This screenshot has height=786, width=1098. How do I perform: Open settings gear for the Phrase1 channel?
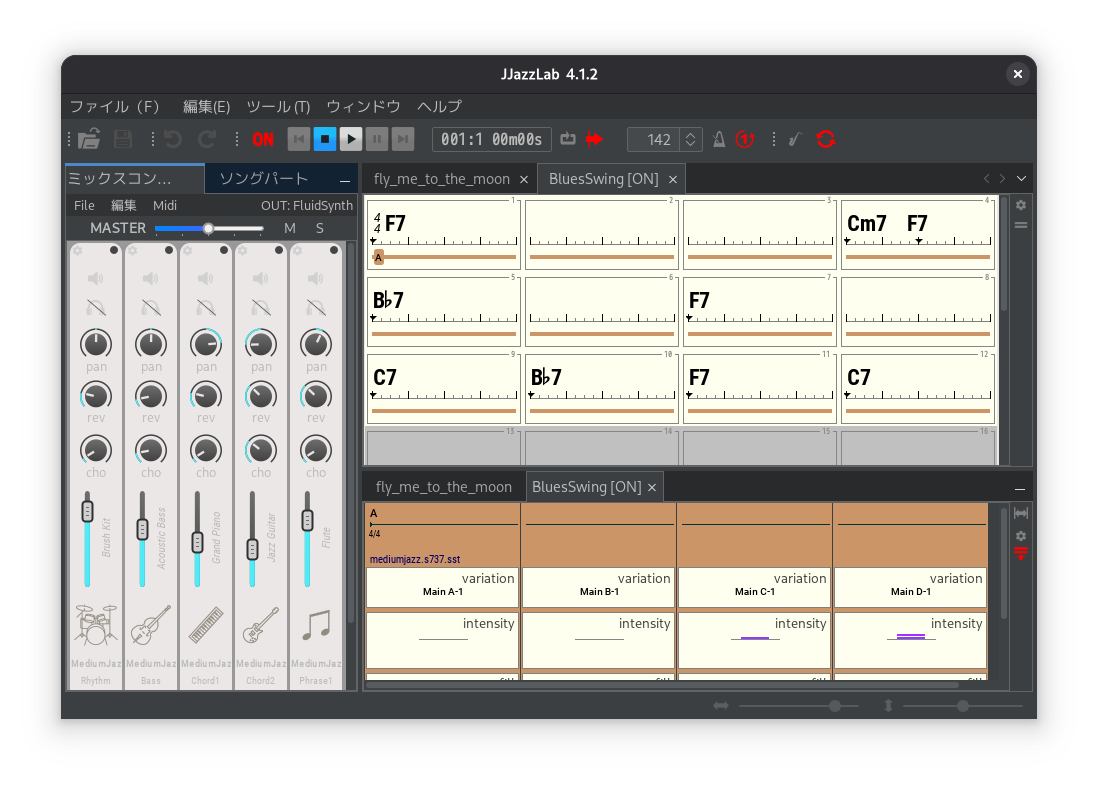298,250
